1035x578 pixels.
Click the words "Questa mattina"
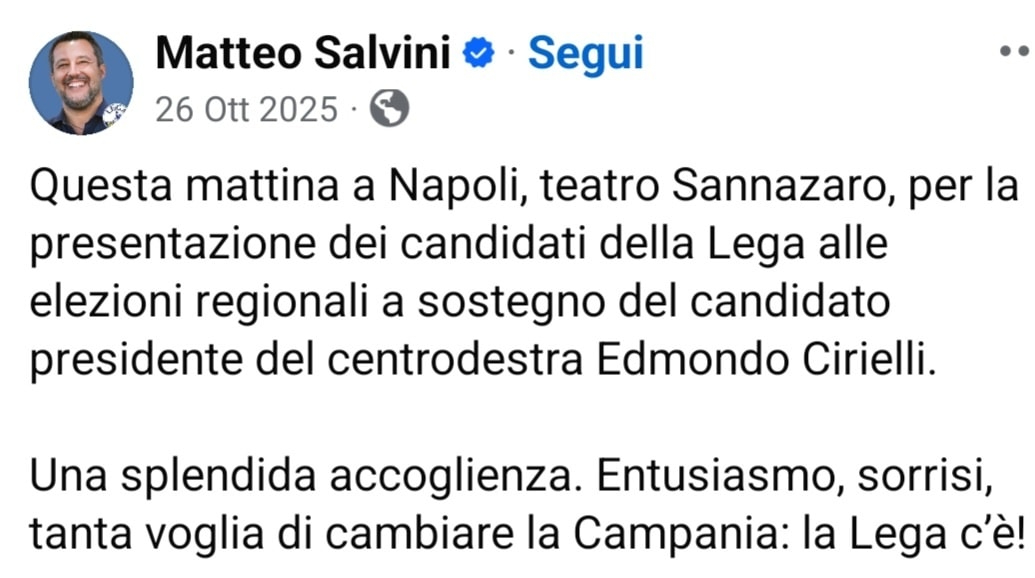point(178,187)
